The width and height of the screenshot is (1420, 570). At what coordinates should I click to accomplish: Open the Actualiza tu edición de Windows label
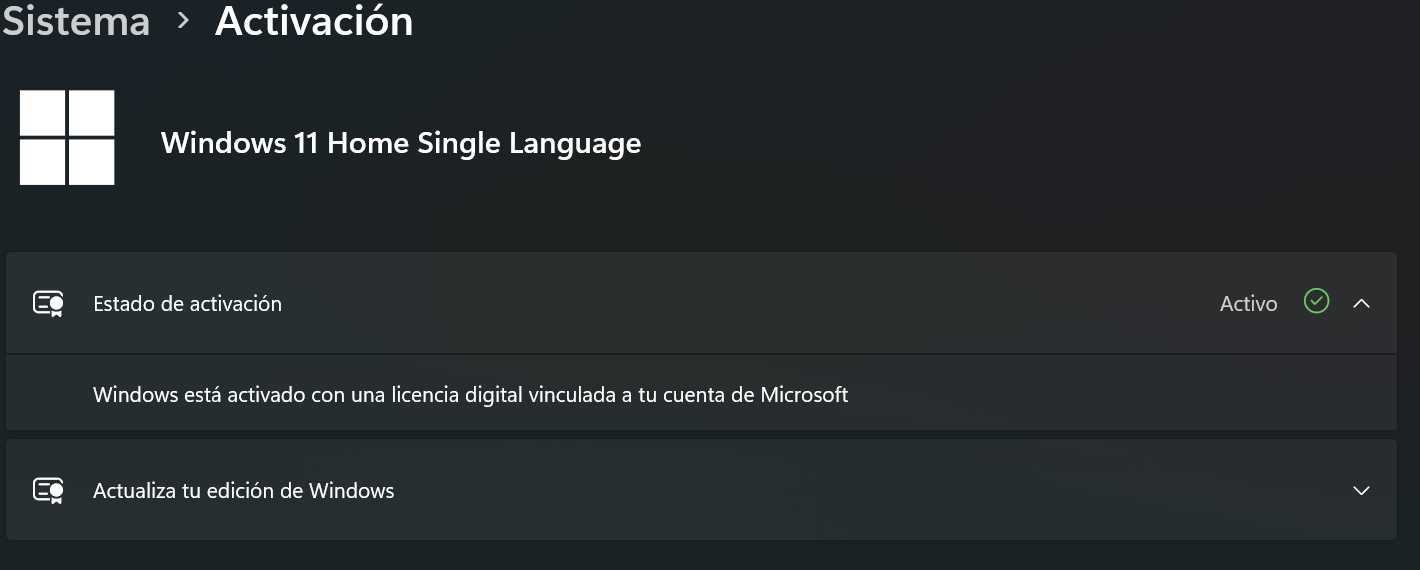[243, 491]
